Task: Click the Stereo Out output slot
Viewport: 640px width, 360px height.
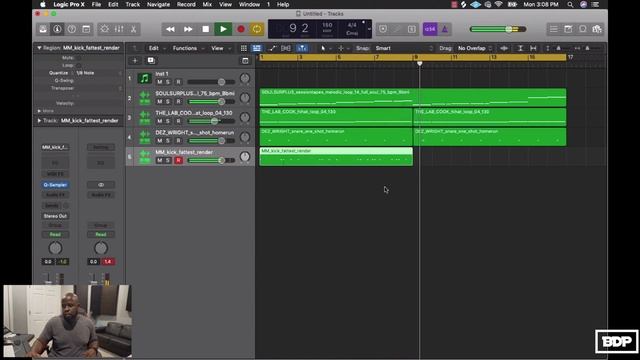Action: coord(55,216)
